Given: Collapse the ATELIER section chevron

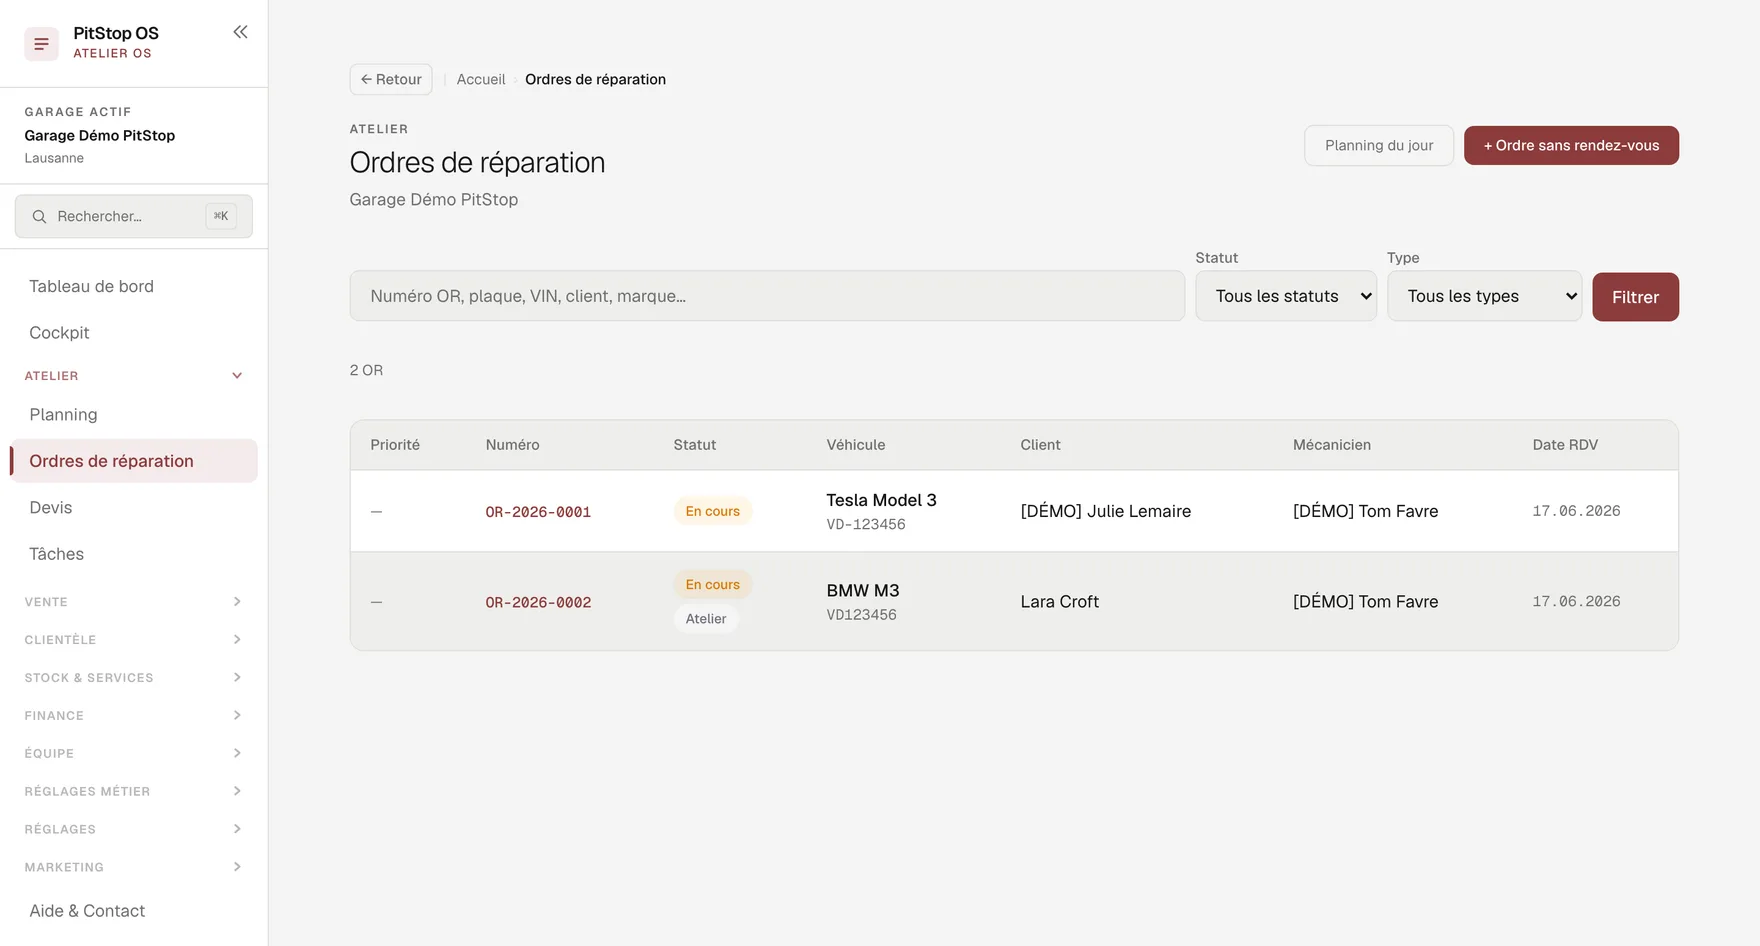Looking at the screenshot, I should point(237,376).
